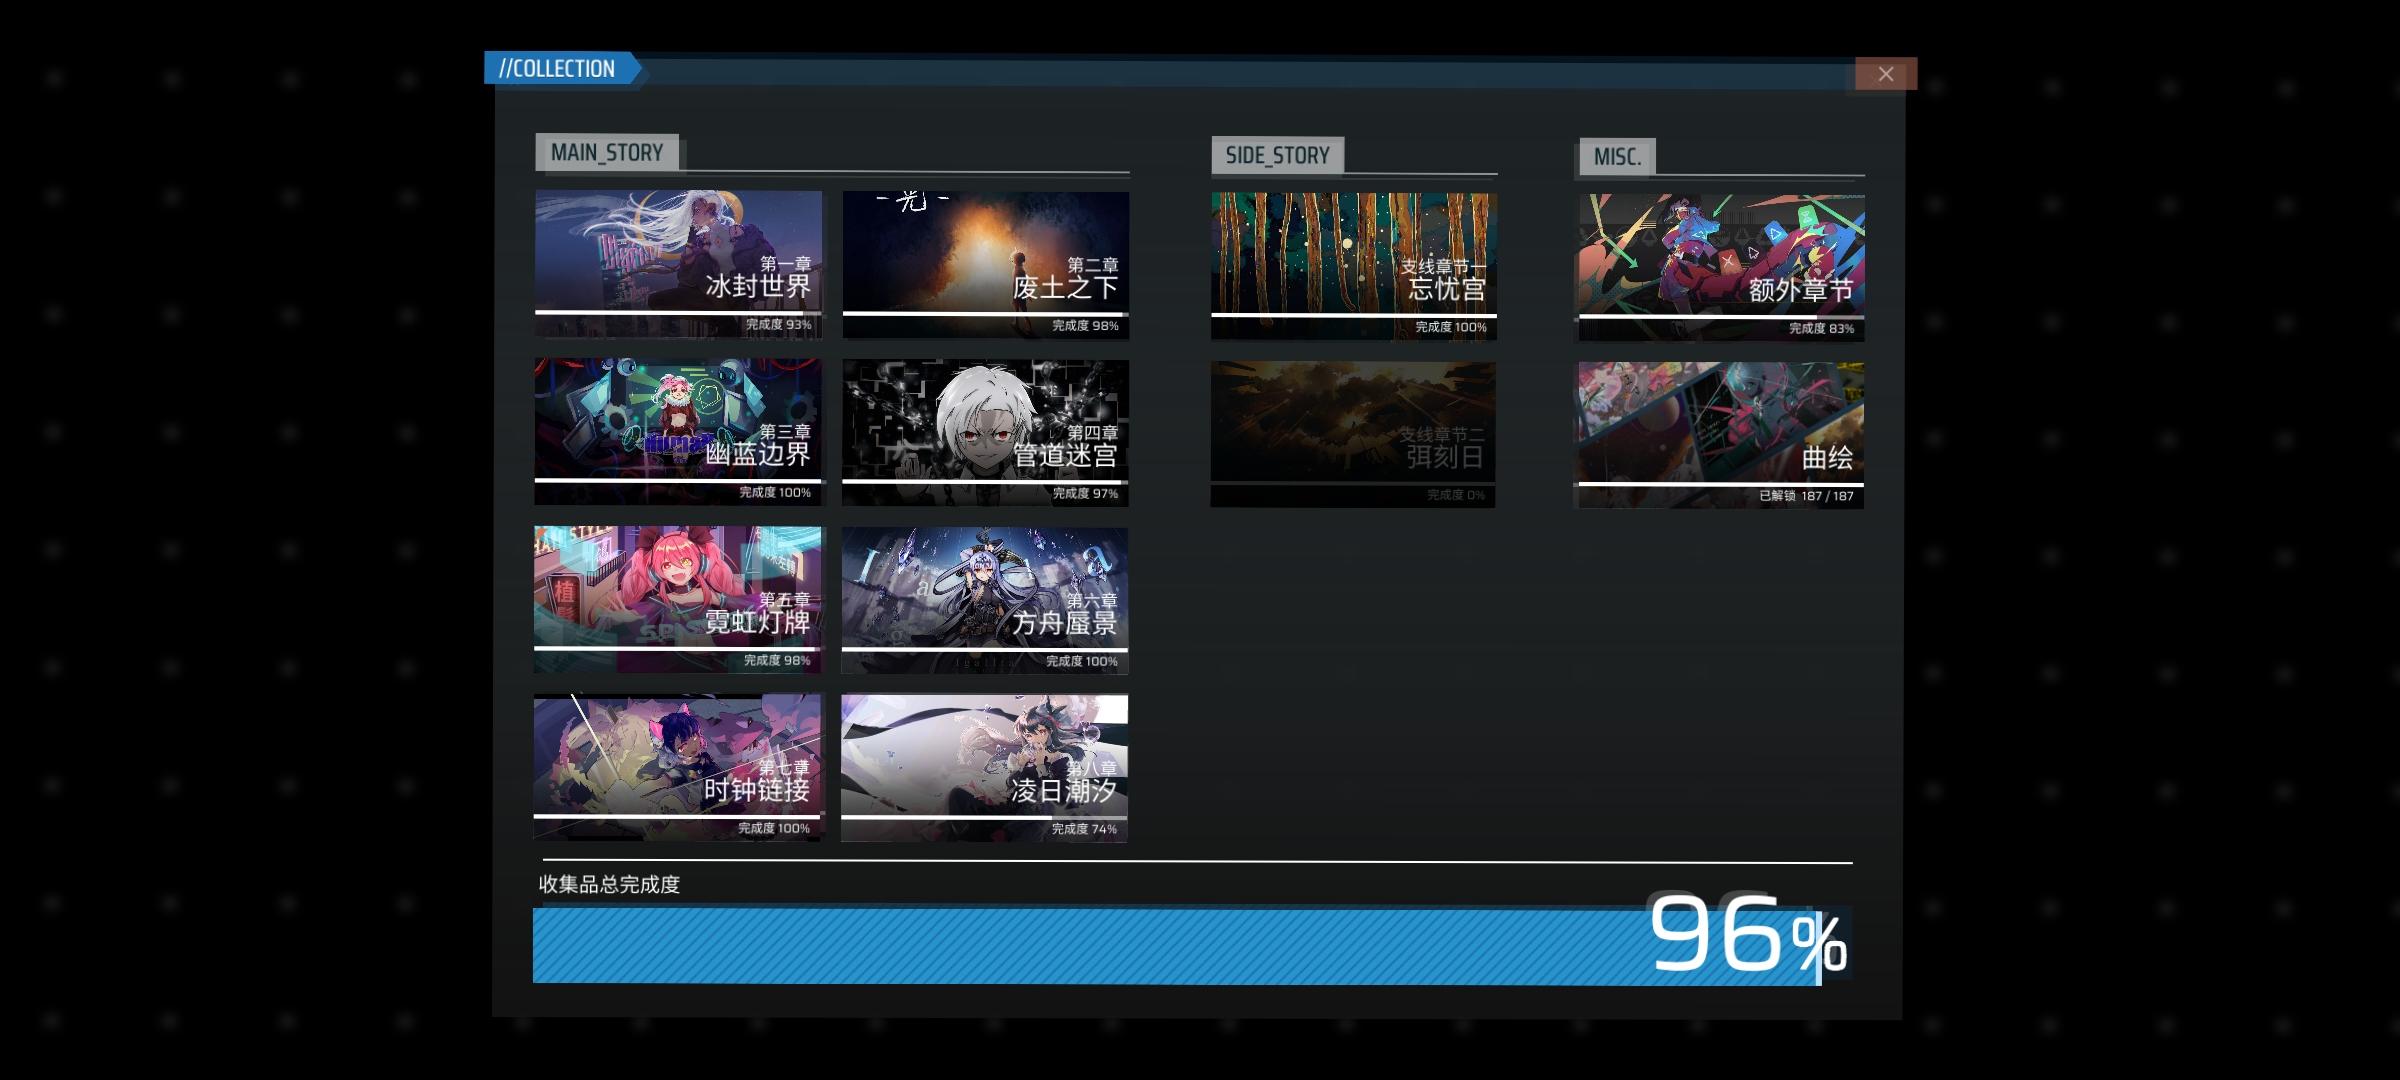
Task: Close the COLLECTION window
Action: [x=1885, y=74]
